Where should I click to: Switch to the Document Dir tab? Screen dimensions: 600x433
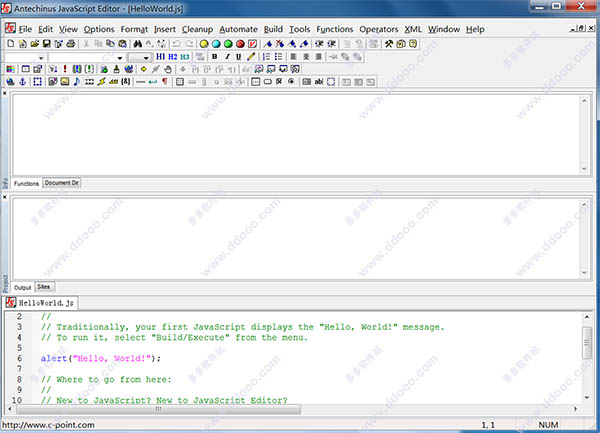[x=62, y=183]
